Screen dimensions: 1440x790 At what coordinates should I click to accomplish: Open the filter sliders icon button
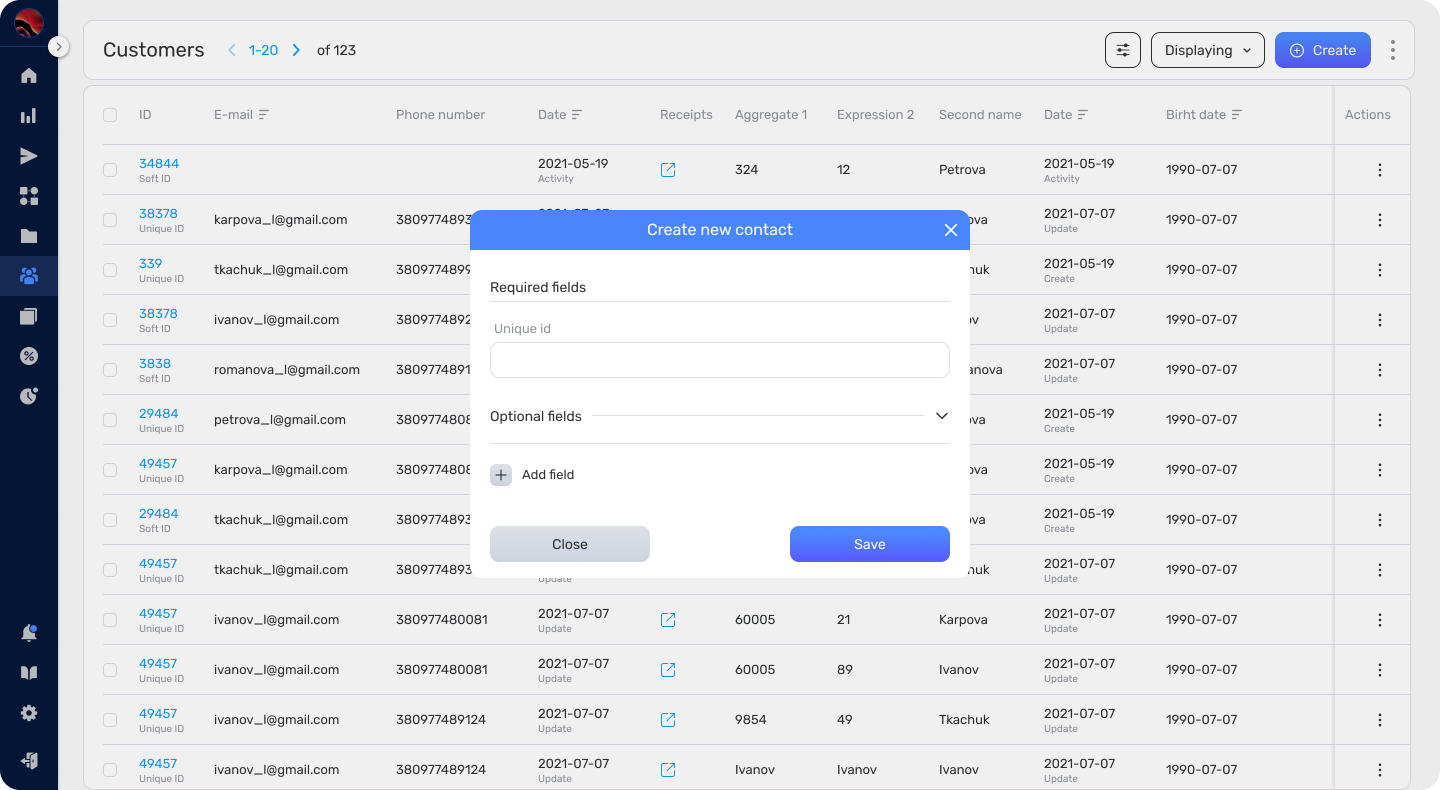(1123, 50)
